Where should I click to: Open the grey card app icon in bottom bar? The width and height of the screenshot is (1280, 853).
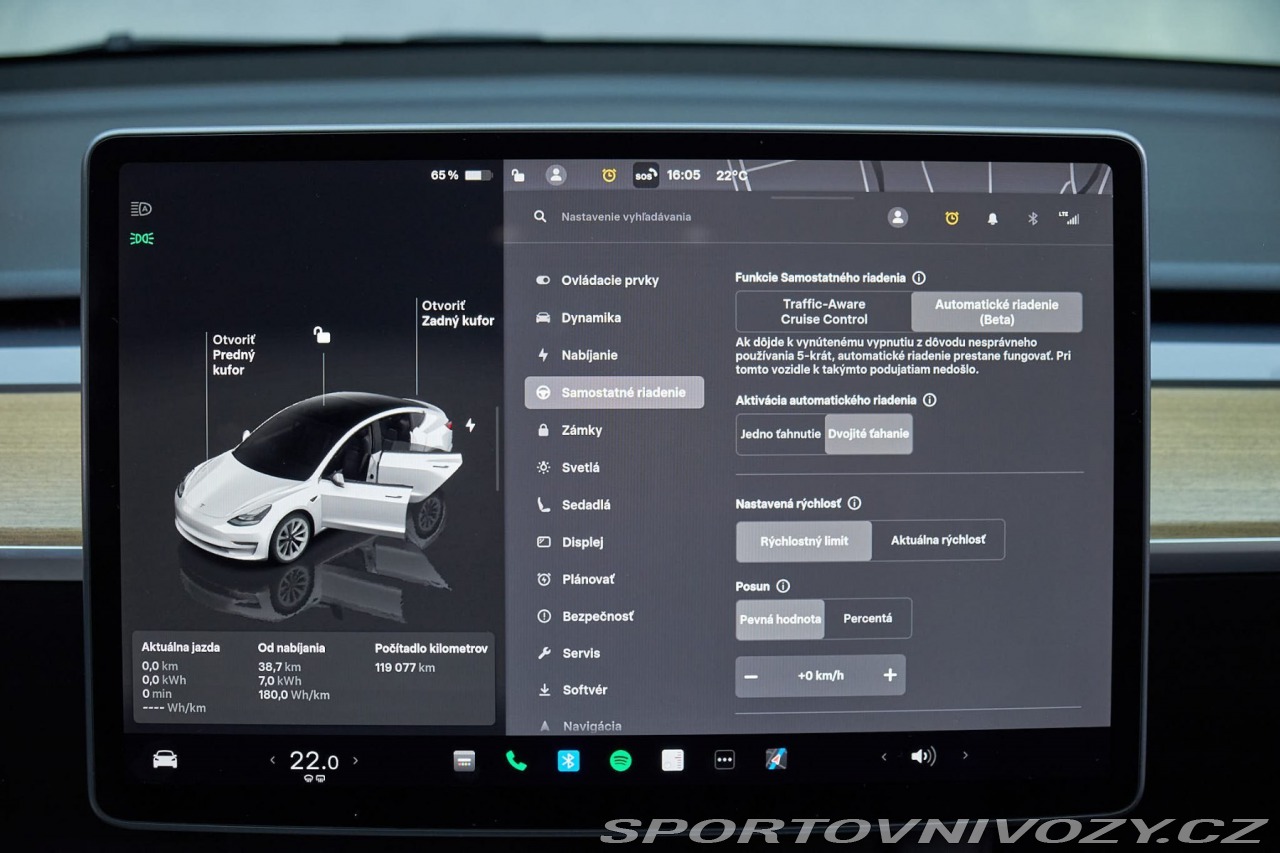pos(464,760)
